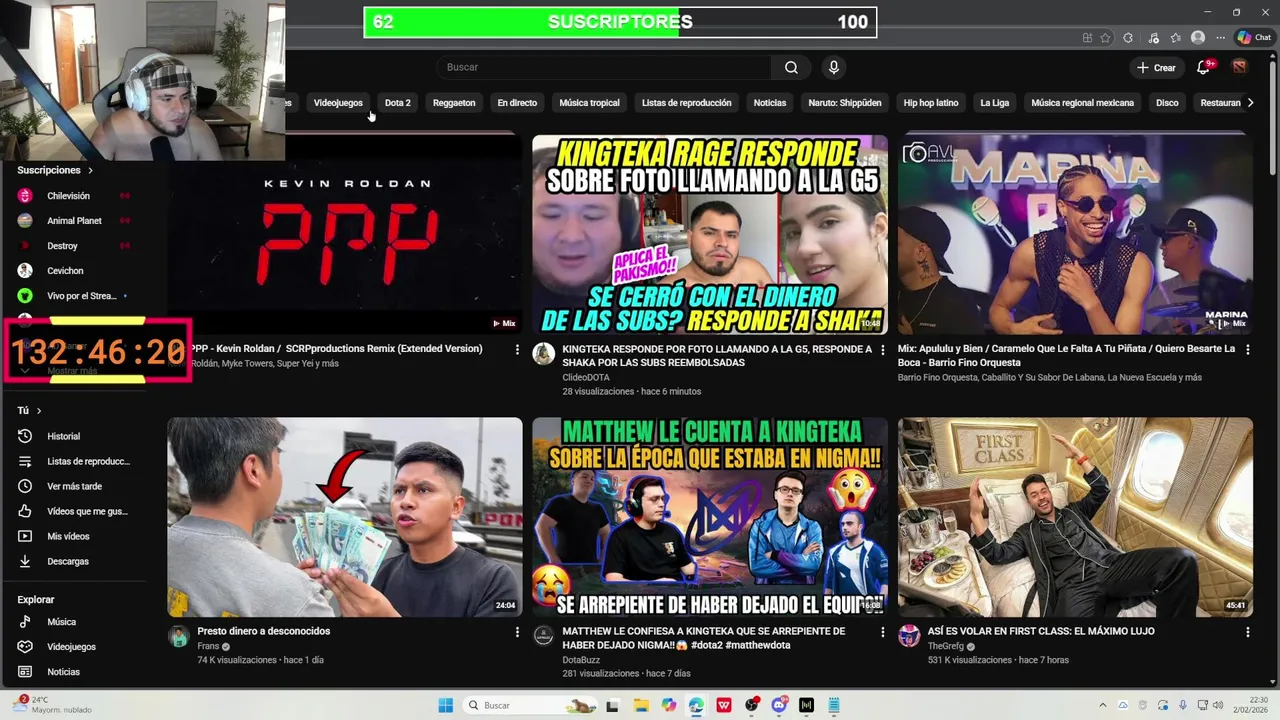Play Marina Barrio Fino mix thumbnail
Viewport: 1280px width, 720px height.
[x=1075, y=235]
